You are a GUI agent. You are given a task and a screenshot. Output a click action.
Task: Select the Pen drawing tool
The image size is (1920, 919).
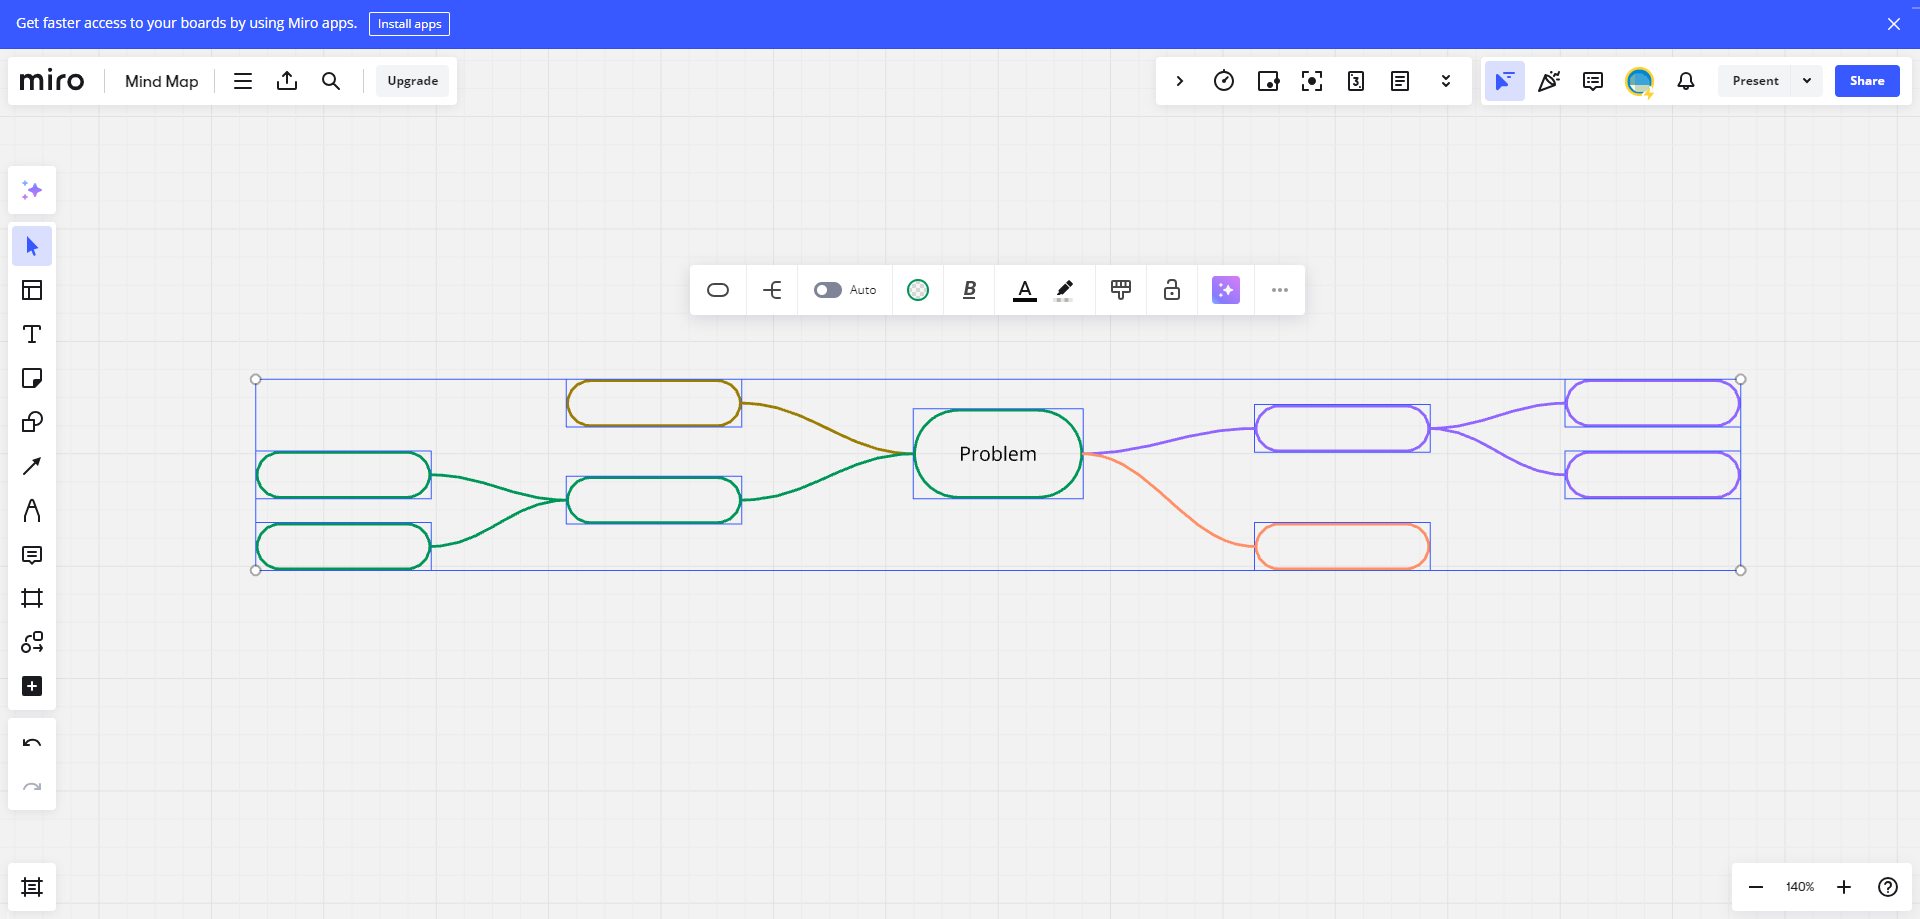pos(32,510)
